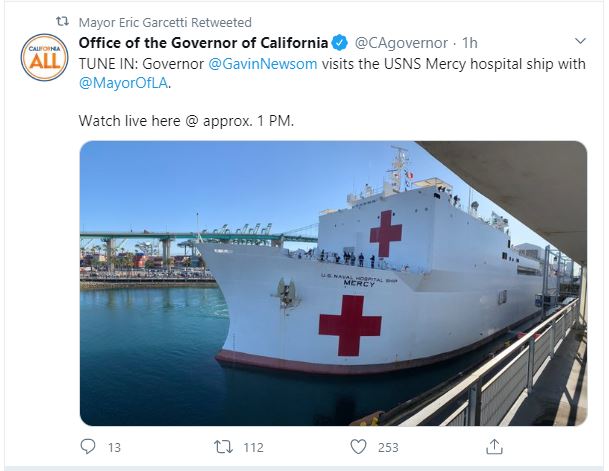Click Mayor Eric Garcetti Retweeted label
The image size is (609, 471).
pos(165,23)
